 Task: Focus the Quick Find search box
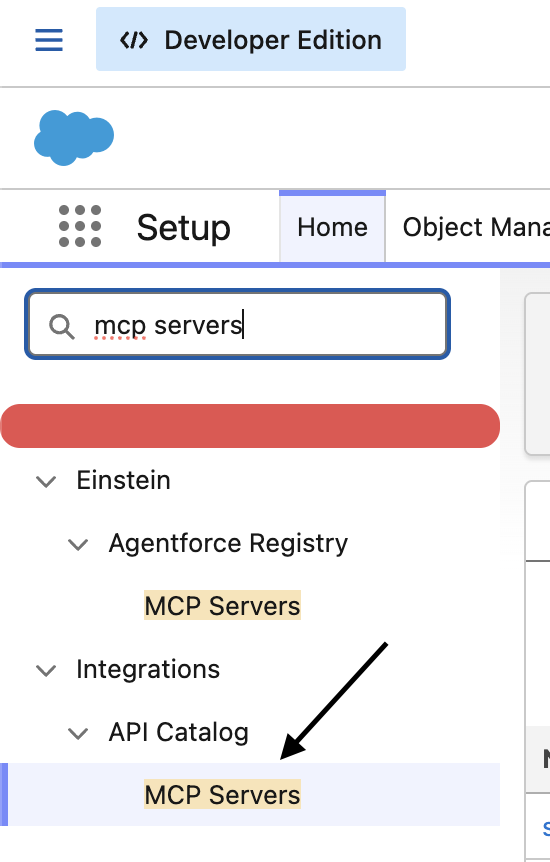pos(238,324)
